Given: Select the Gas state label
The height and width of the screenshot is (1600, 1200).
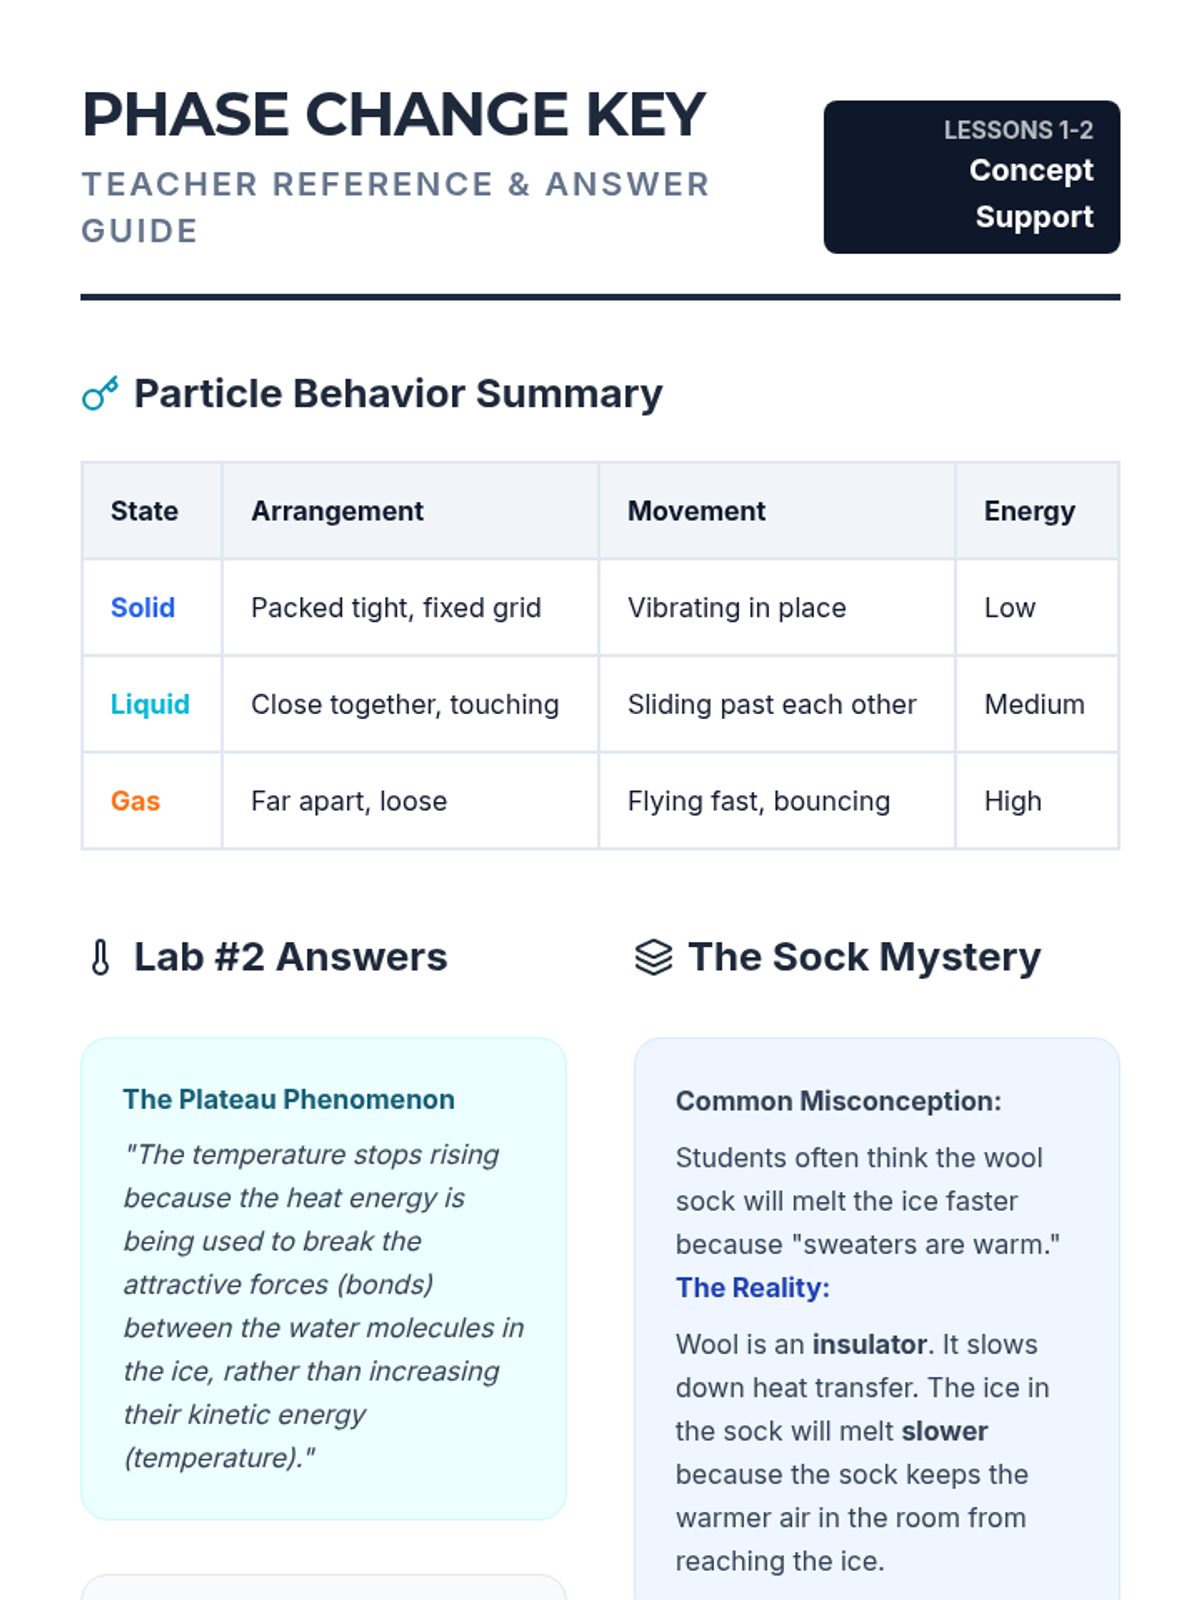Looking at the screenshot, I should [x=135, y=801].
